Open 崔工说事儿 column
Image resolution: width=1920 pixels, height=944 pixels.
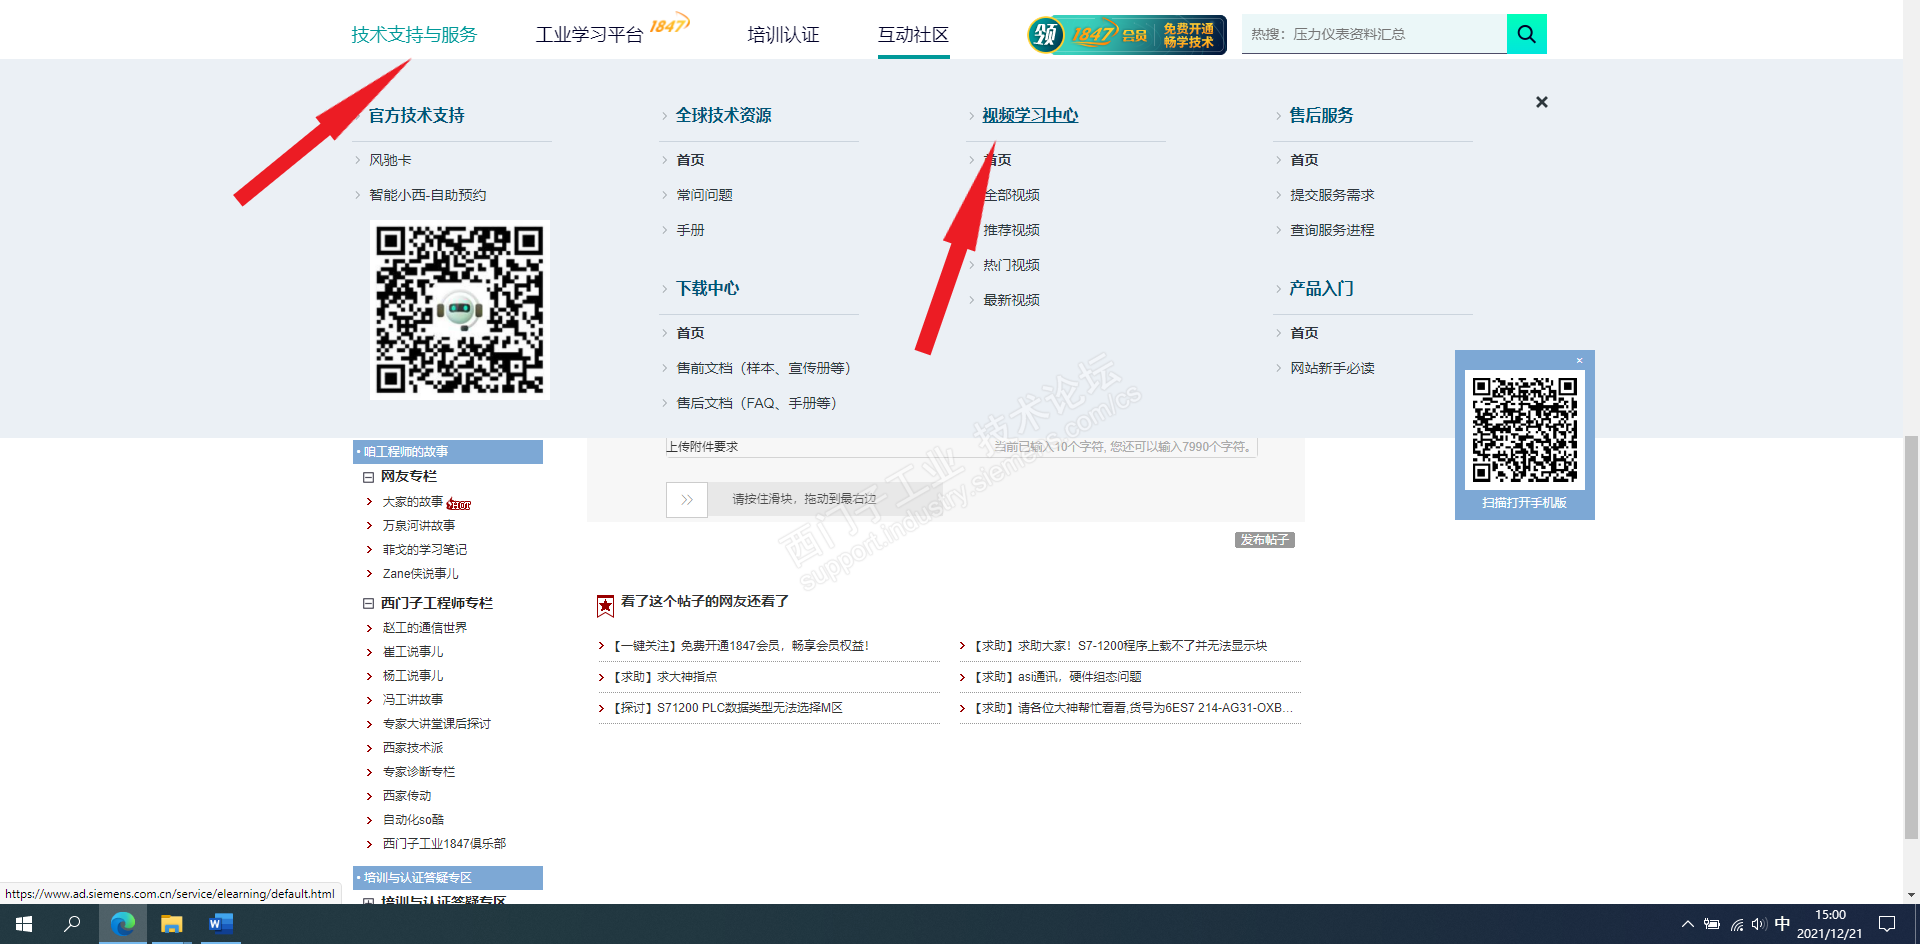413,652
